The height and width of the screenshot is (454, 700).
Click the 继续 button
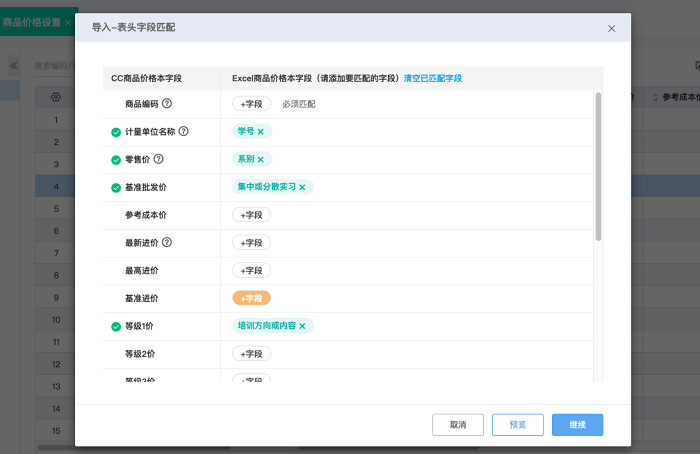point(577,425)
